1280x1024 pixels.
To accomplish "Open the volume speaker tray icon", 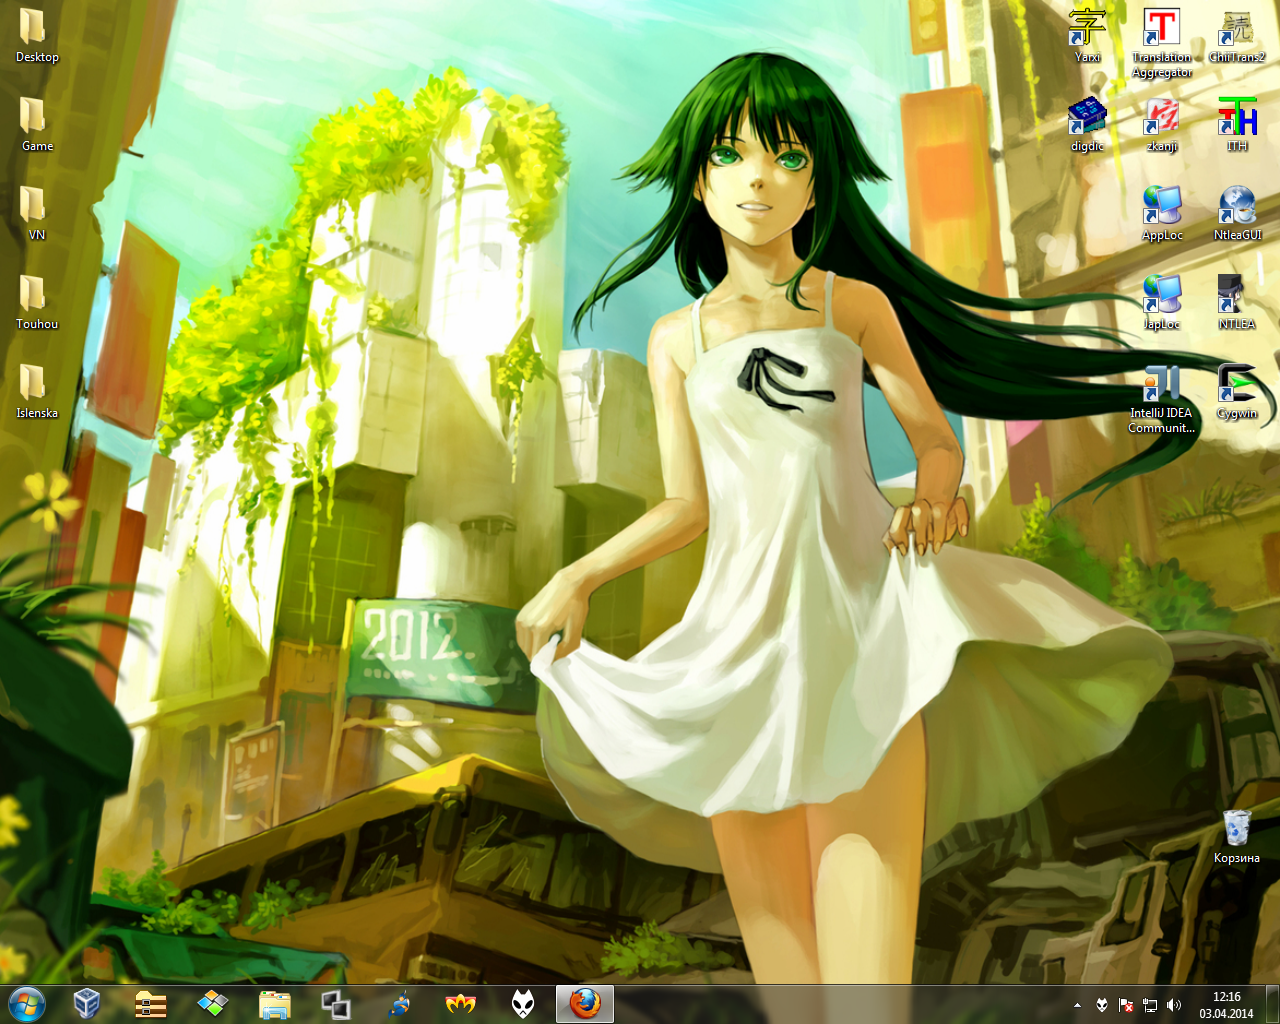I will coord(1174,1005).
